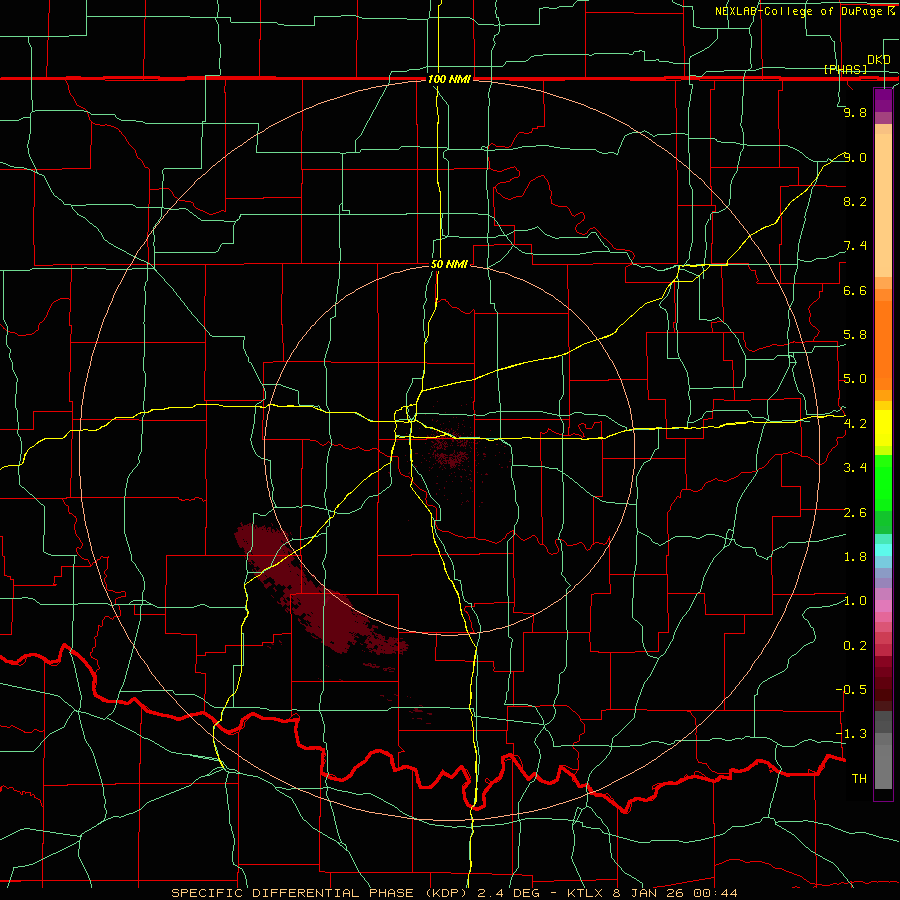Image resolution: width=900 pixels, height=900 pixels.
Task: Pick the pink swatch on the color bar
Action: [883, 606]
